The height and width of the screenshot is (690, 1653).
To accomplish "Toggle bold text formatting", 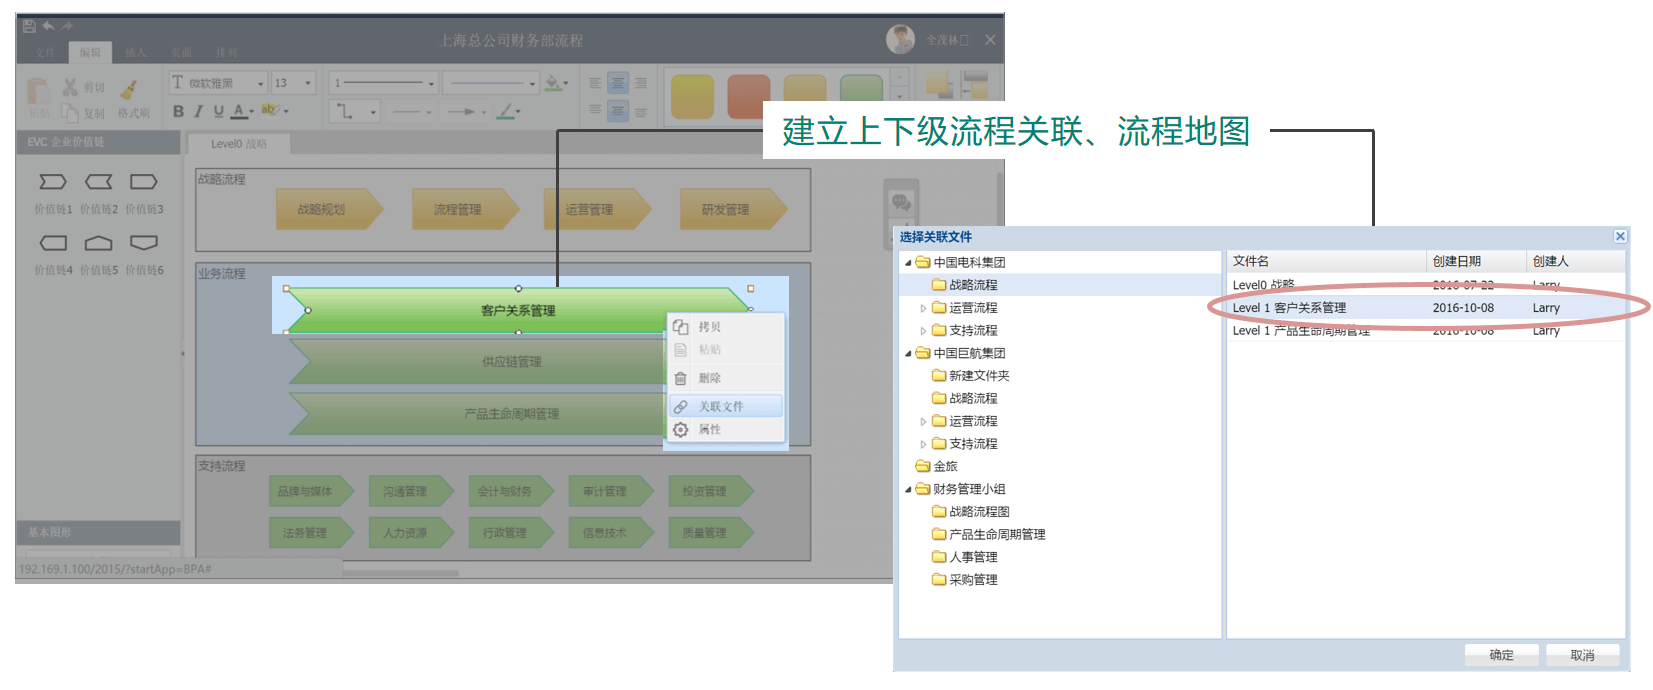I will 178,111.
